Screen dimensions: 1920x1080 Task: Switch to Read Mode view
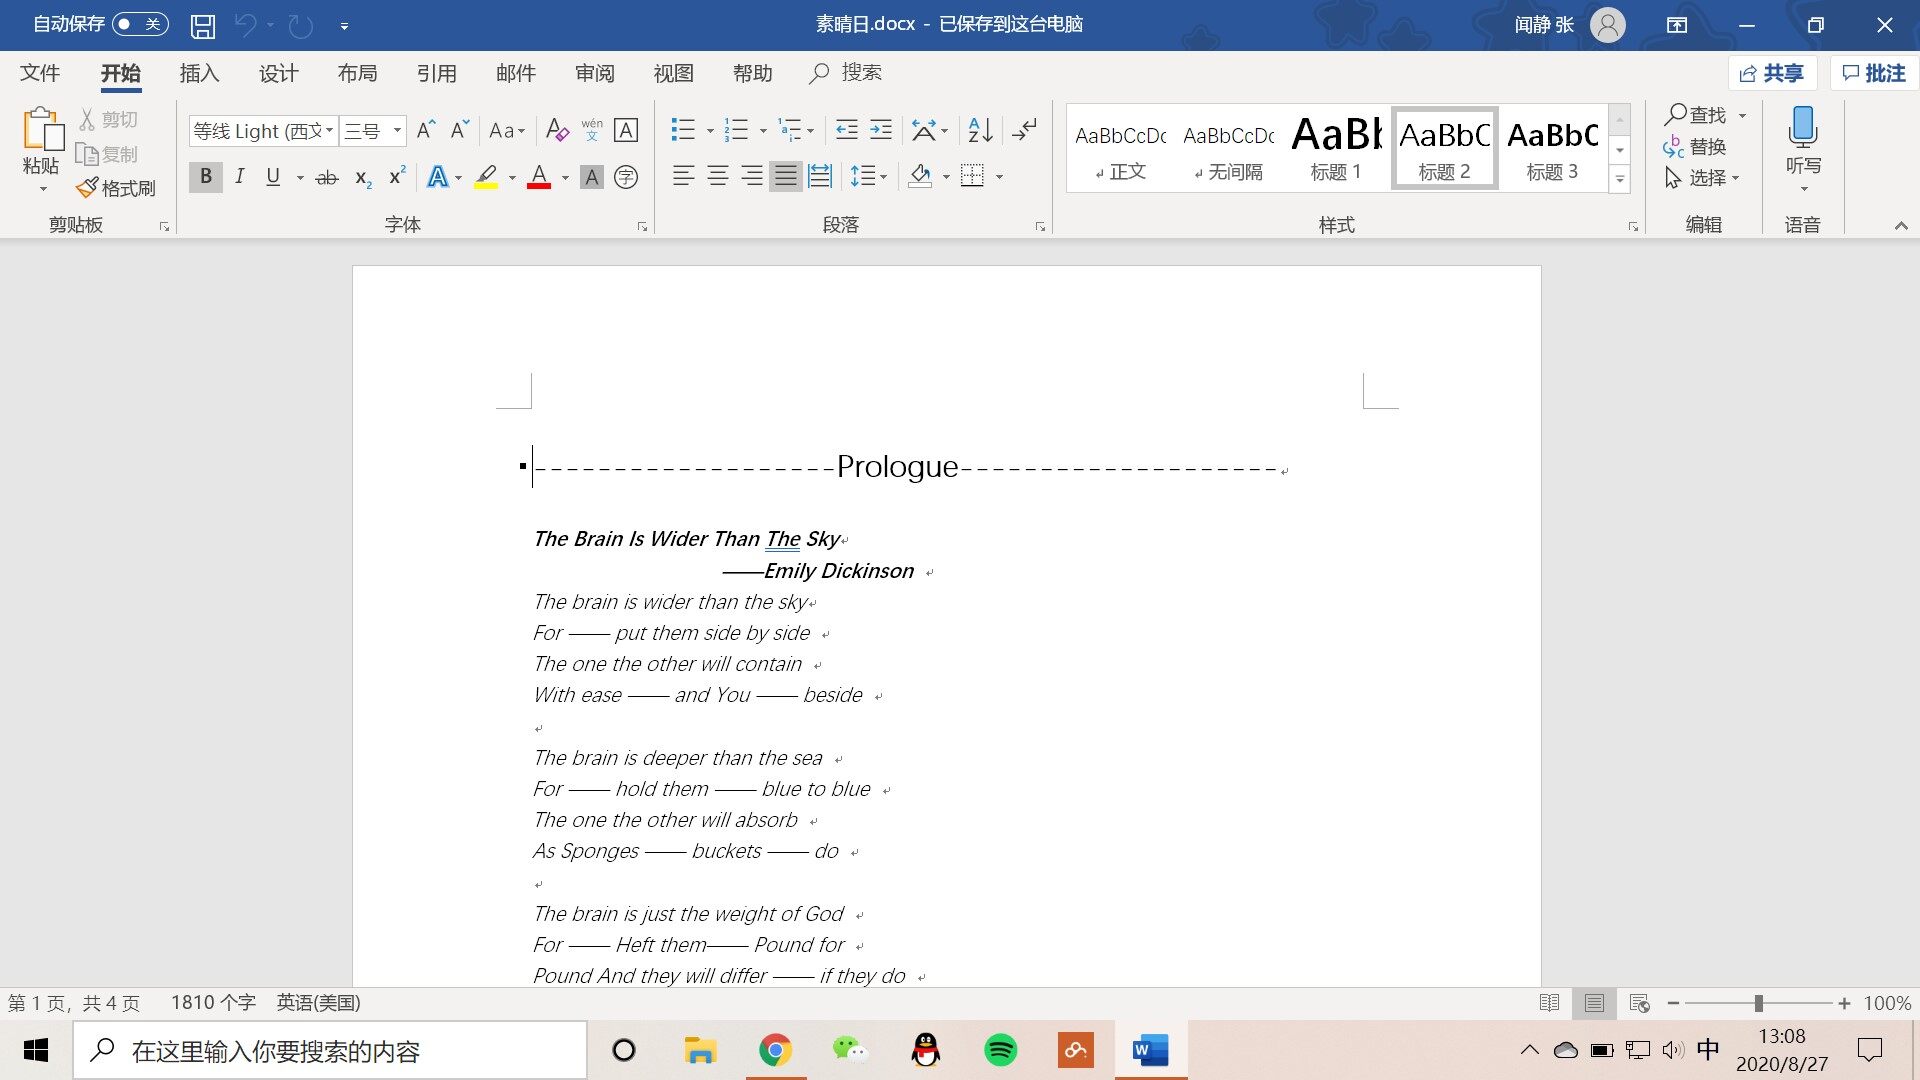pos(1549,1003)
